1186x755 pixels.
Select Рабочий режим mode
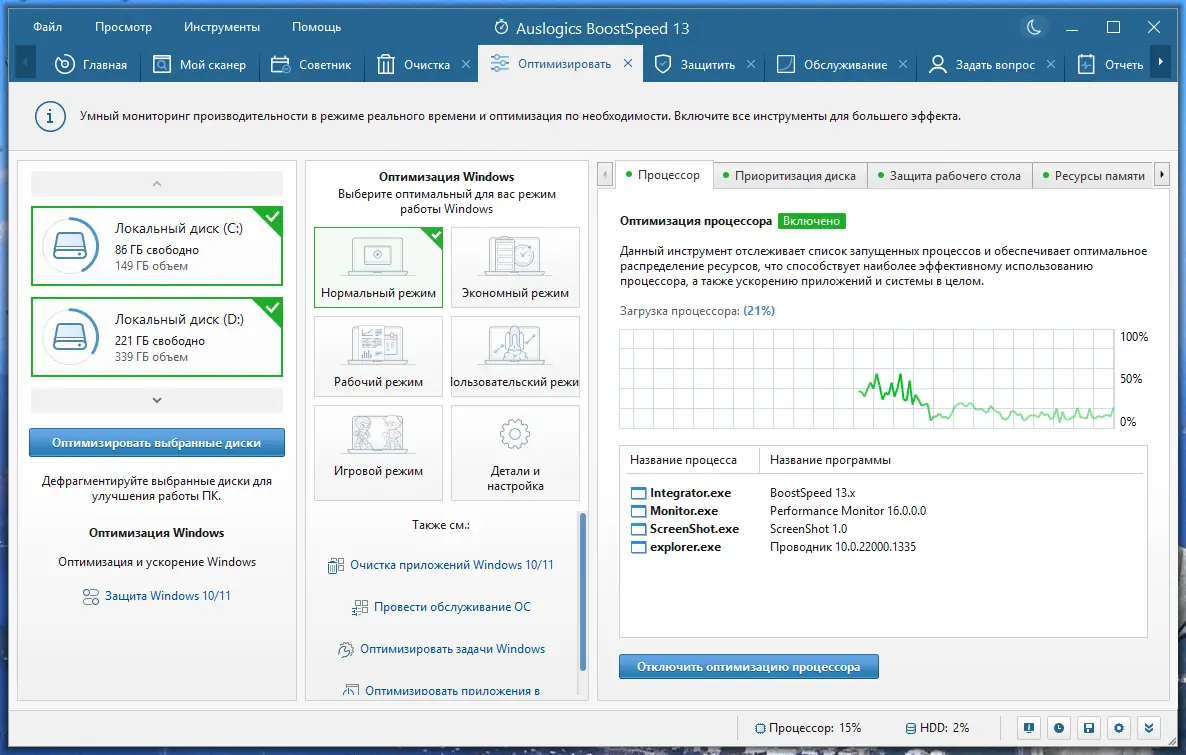[378, 356]
